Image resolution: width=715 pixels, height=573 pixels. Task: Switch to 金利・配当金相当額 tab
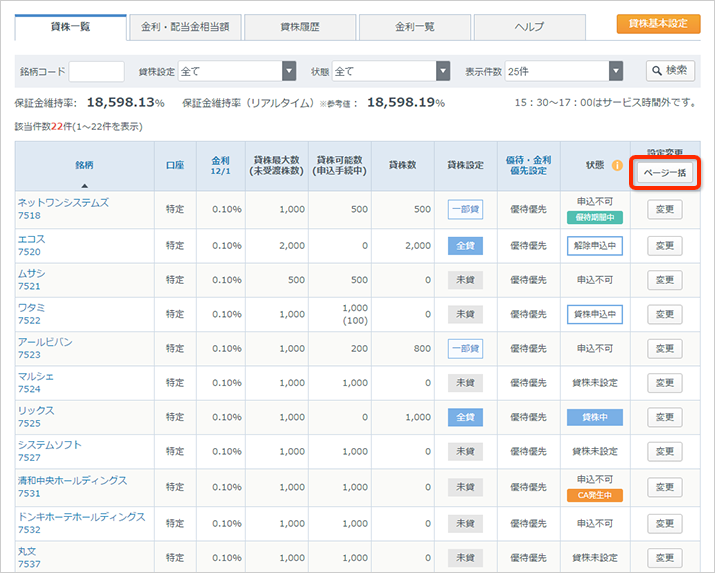click(185, 27)
